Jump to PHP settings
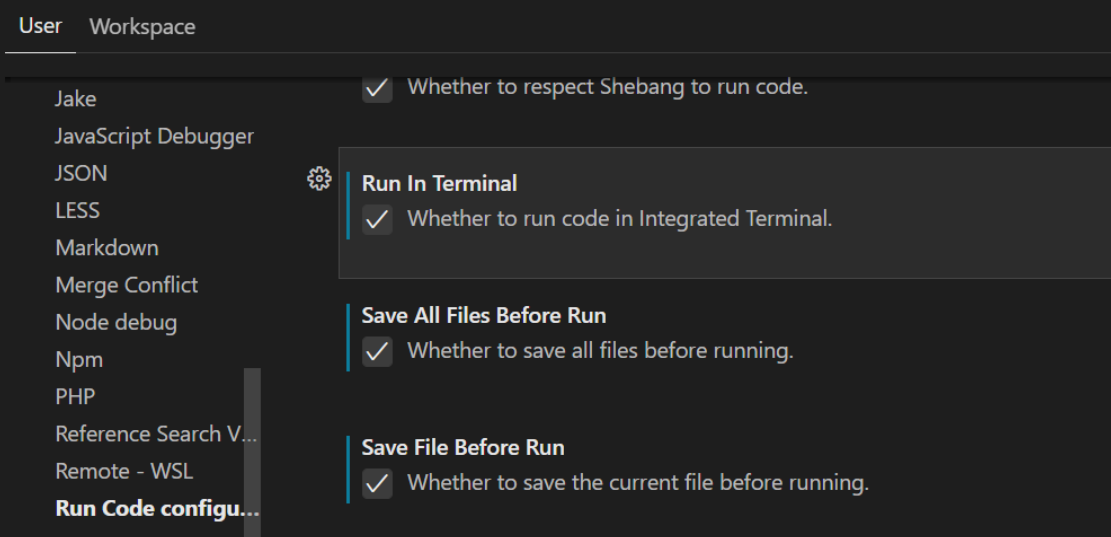 75,396
